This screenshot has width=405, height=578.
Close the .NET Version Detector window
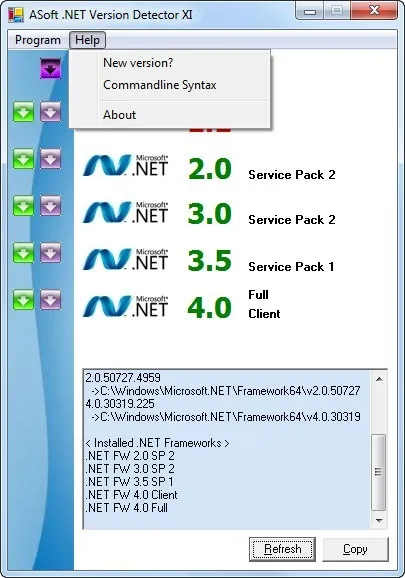pos(374,10)
